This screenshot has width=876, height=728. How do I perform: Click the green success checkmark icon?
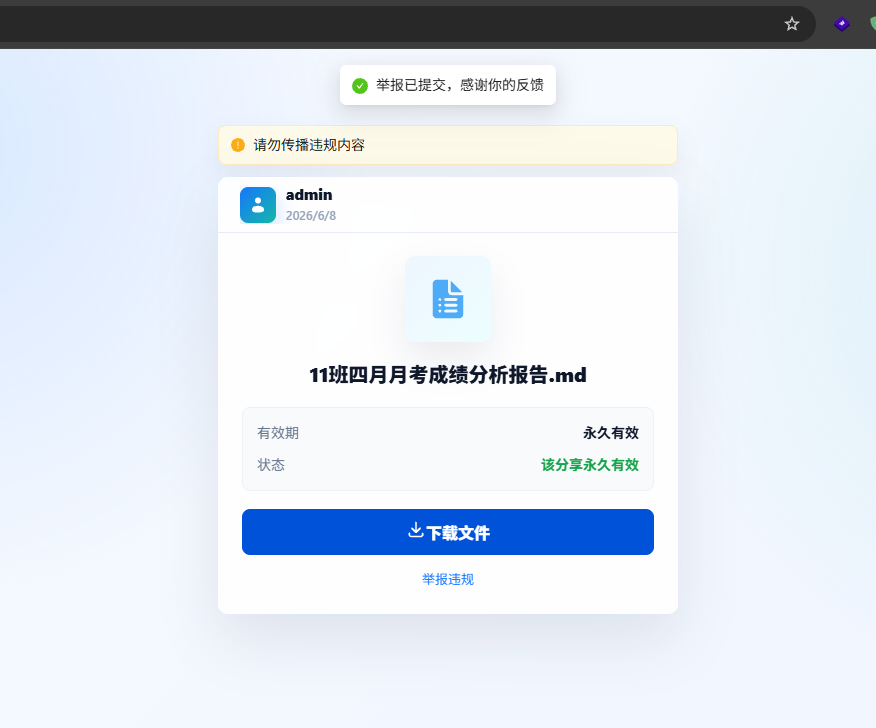tap(360, 85)
